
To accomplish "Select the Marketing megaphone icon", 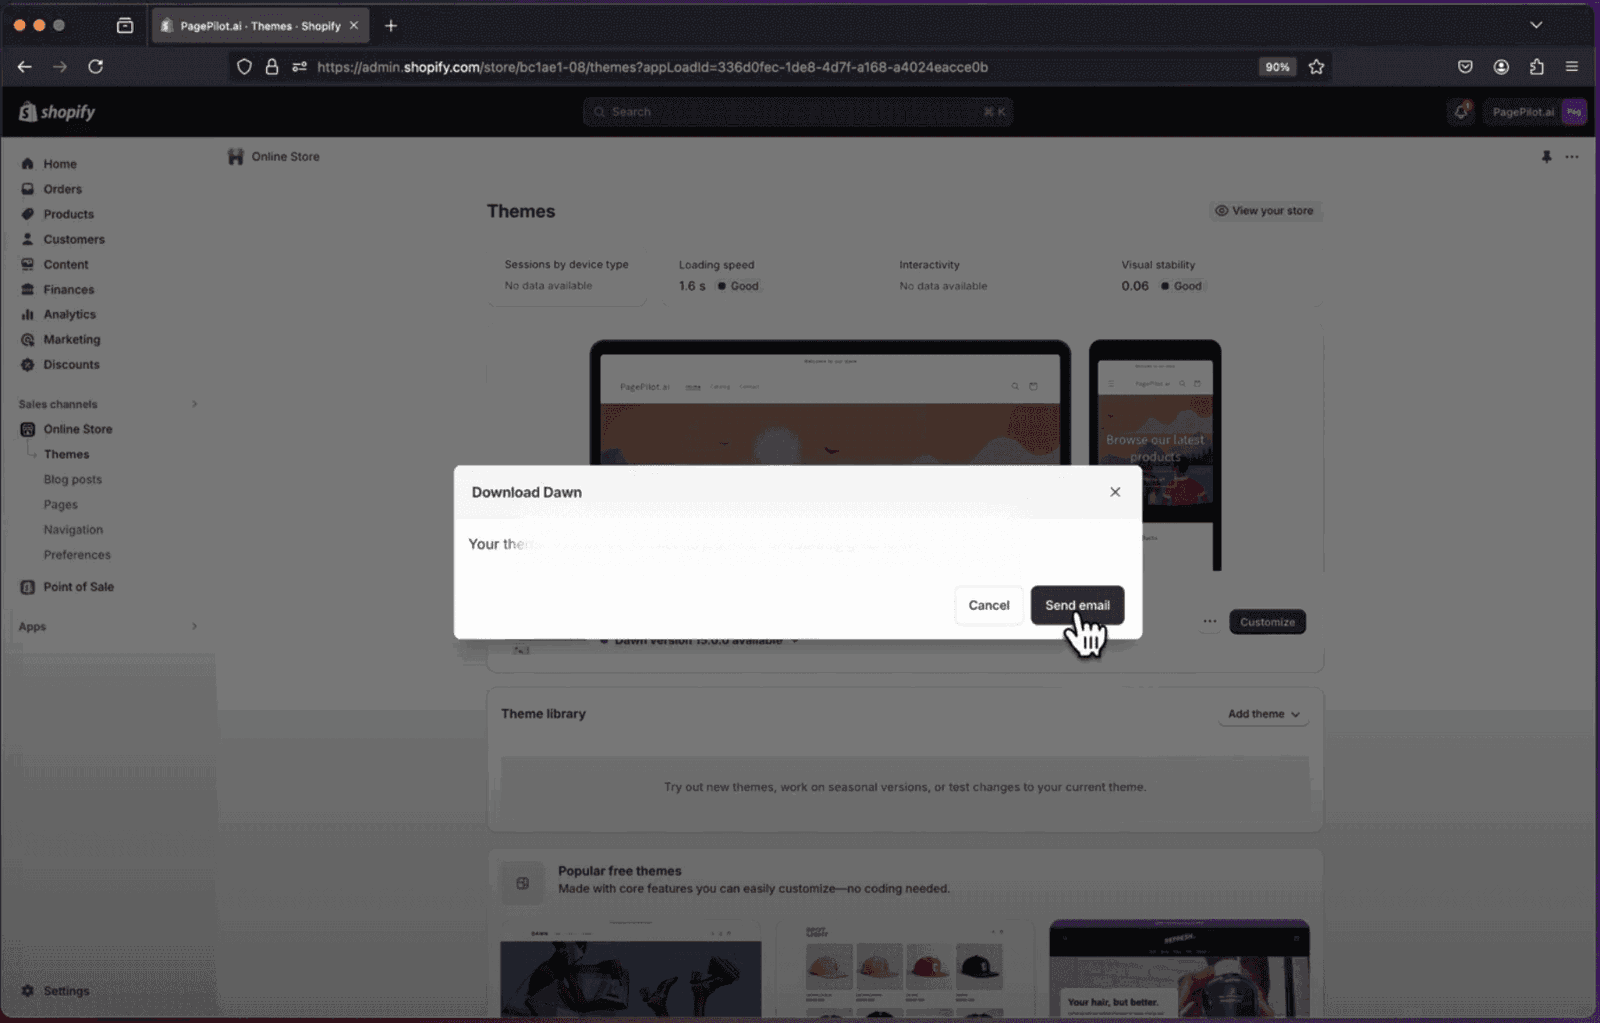I will 27,339.
